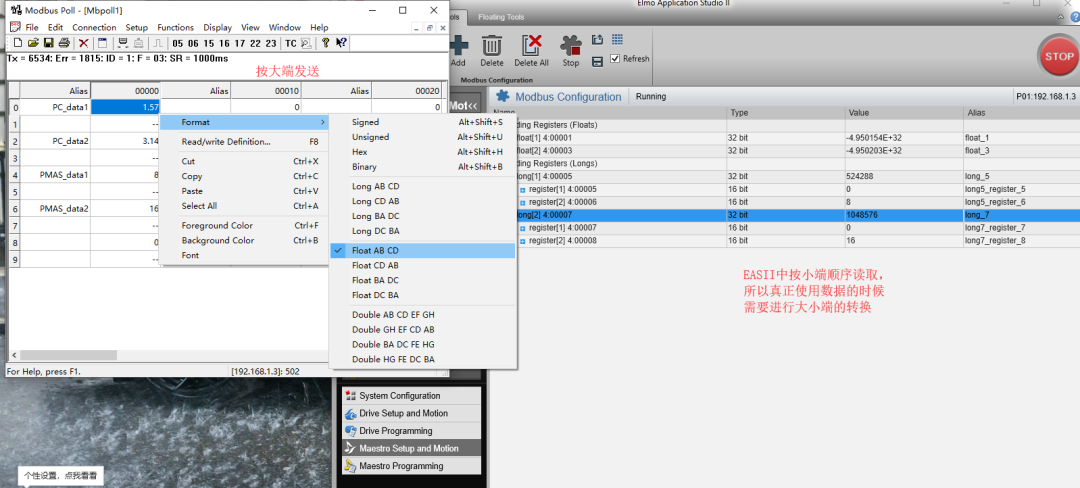
Task: Open Maestro Programming panel
Action: click(411, 466)
